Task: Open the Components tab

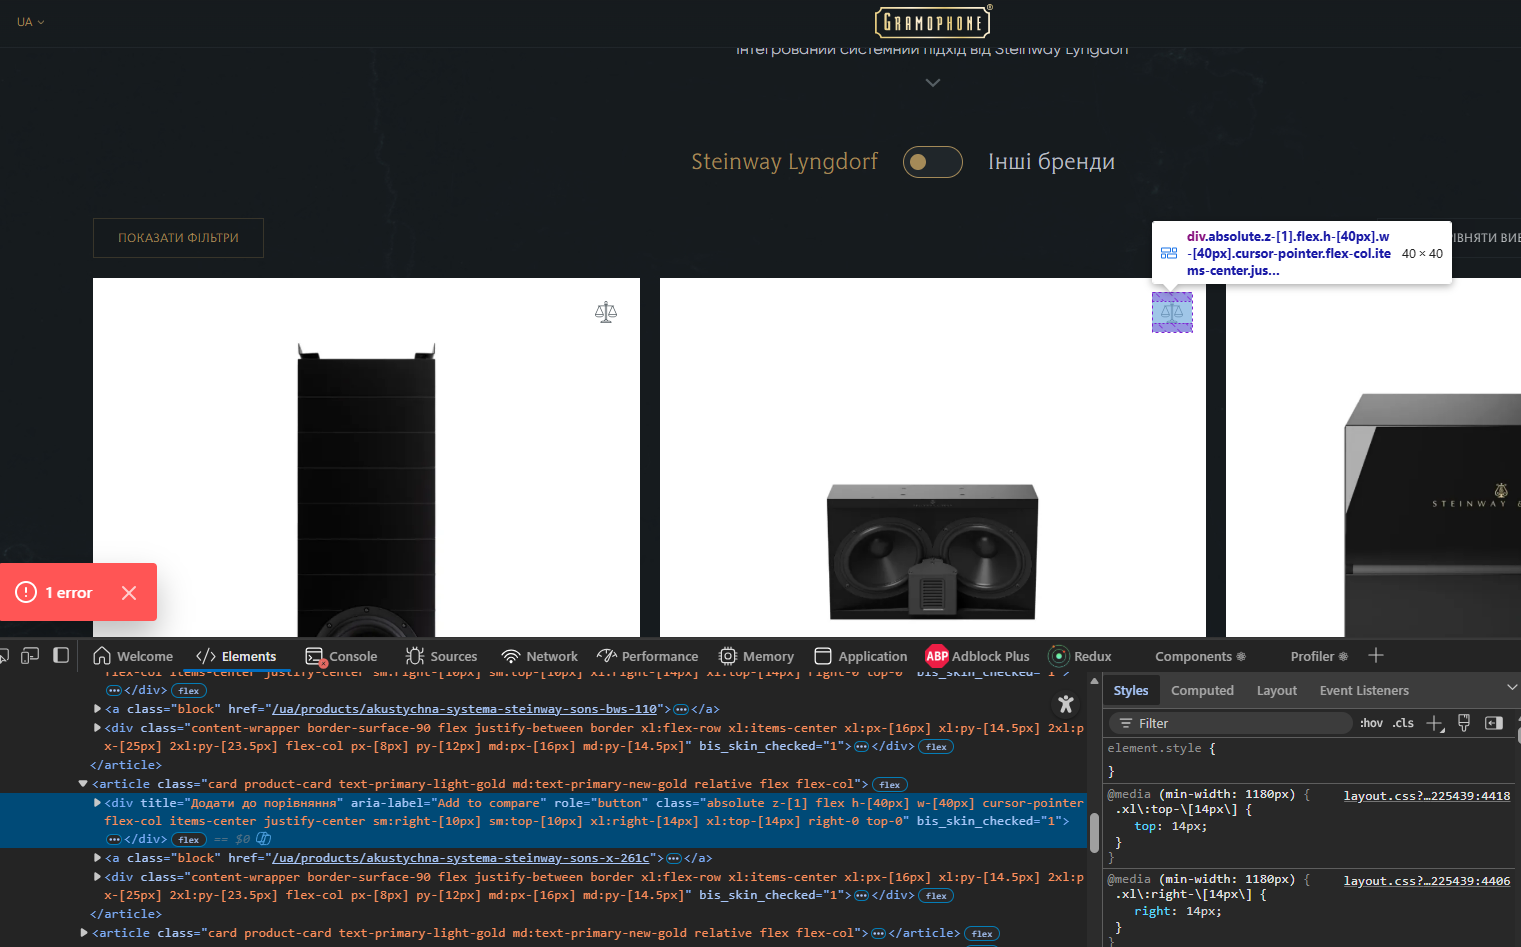Action: tap(1200, 656)
